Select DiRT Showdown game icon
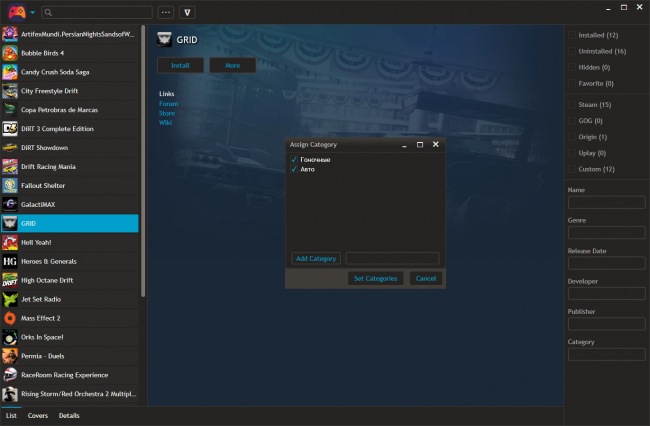 pyautogui.click(x=10, y=148)
